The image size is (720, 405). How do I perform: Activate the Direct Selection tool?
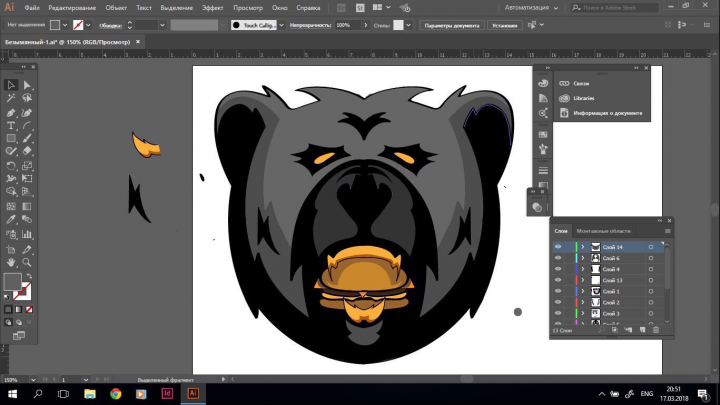coord(27,85)
